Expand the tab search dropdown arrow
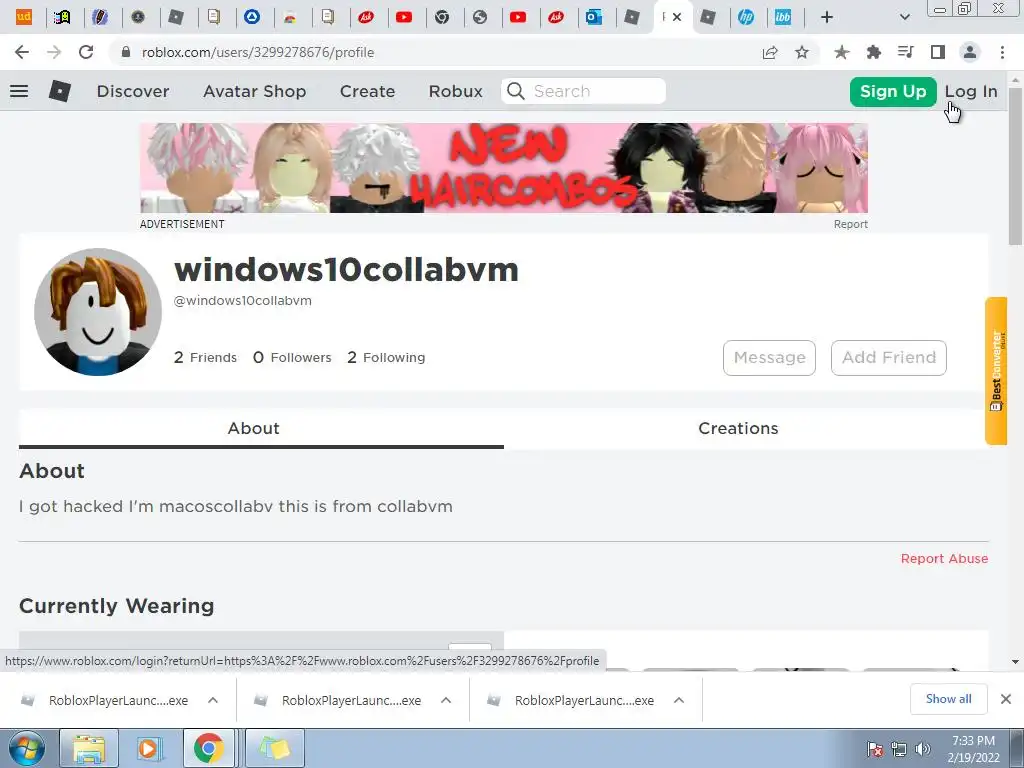The height and width of the screenshot is (768, 1024). coord(904,17)
